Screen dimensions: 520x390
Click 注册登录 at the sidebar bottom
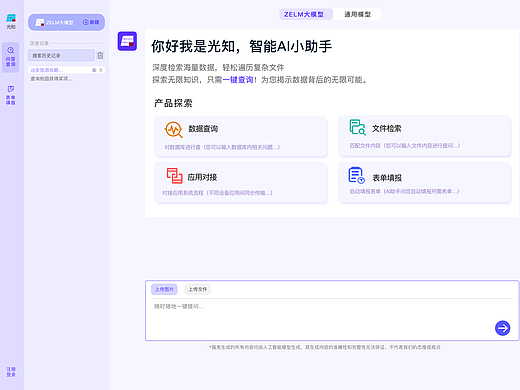pos(11,372)
